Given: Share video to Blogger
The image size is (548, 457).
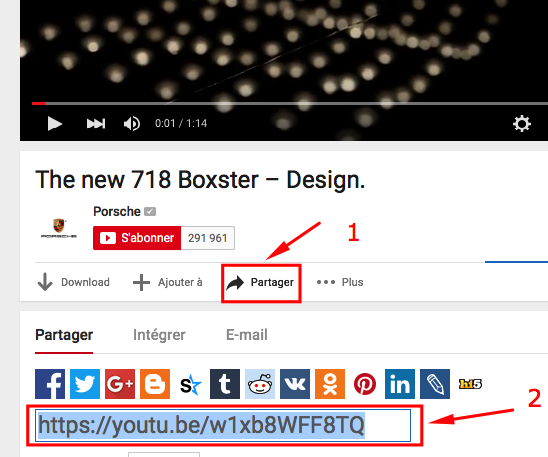Looking at the screenshot, I should pyautogui.click(x=155, y=384).
